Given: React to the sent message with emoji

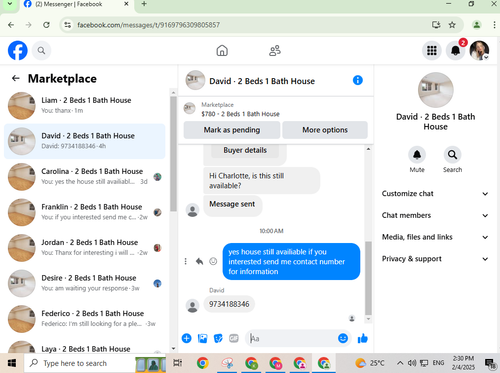Looking at the screenshot, I should point(213,261).
